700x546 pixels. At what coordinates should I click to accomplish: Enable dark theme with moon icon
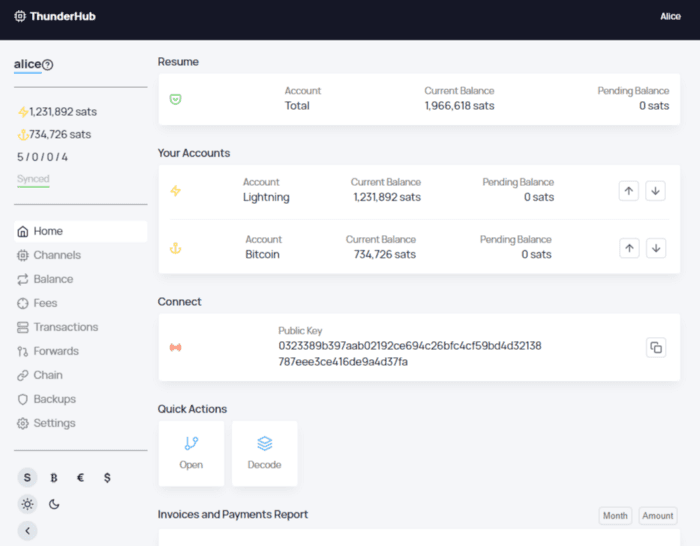click(54, 504)
